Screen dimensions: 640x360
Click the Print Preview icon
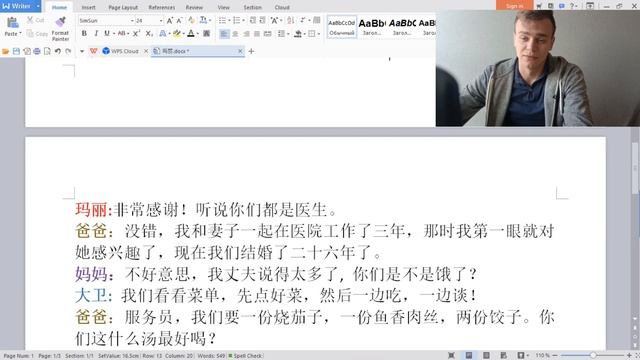coord(47,51)
